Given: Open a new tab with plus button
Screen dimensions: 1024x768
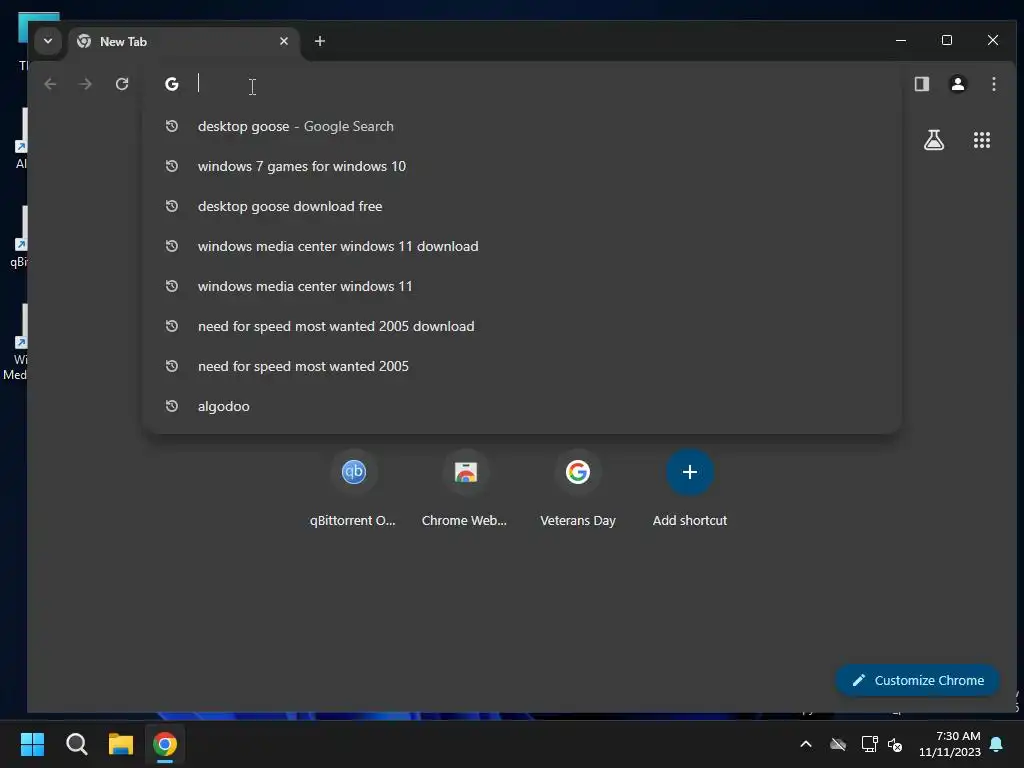Looking at the screenshot, I should [x=319, y=41].
